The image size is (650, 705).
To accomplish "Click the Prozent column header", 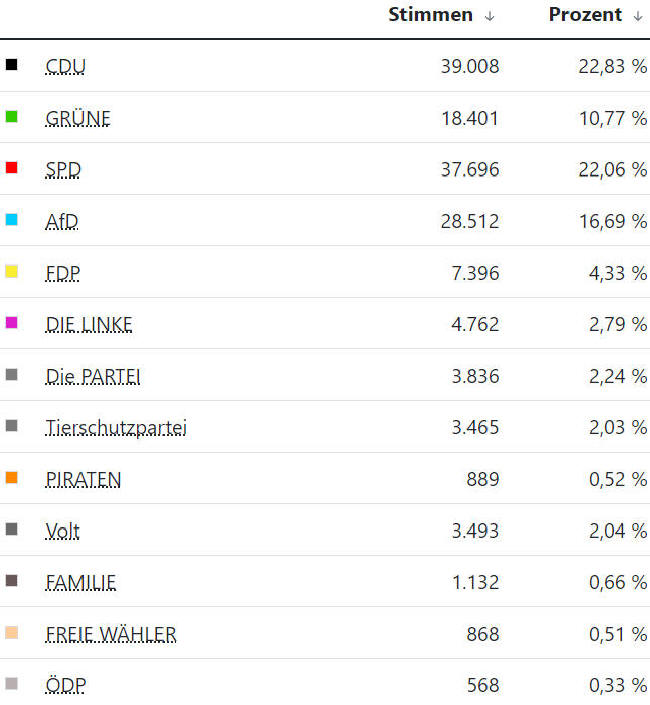I will click(x=585, y=14).
